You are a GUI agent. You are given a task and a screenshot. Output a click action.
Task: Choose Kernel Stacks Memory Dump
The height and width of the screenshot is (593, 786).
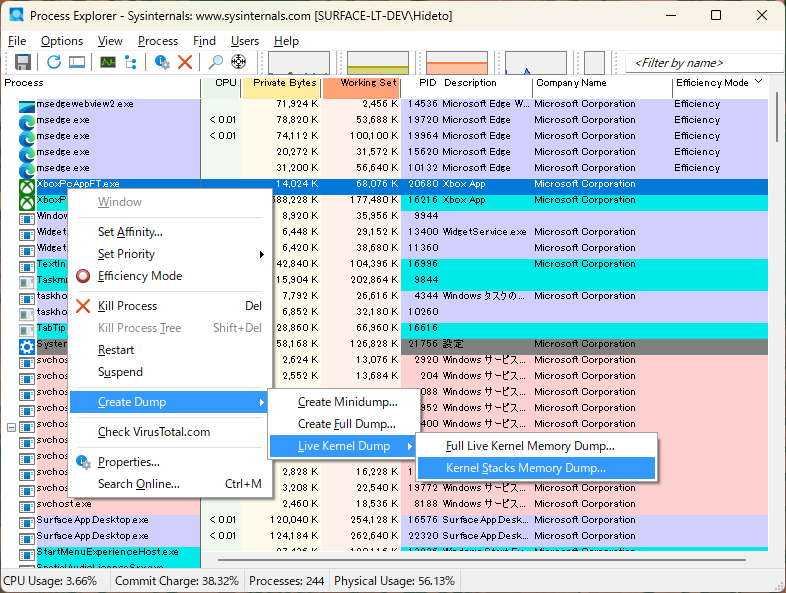tap(536, 468)
